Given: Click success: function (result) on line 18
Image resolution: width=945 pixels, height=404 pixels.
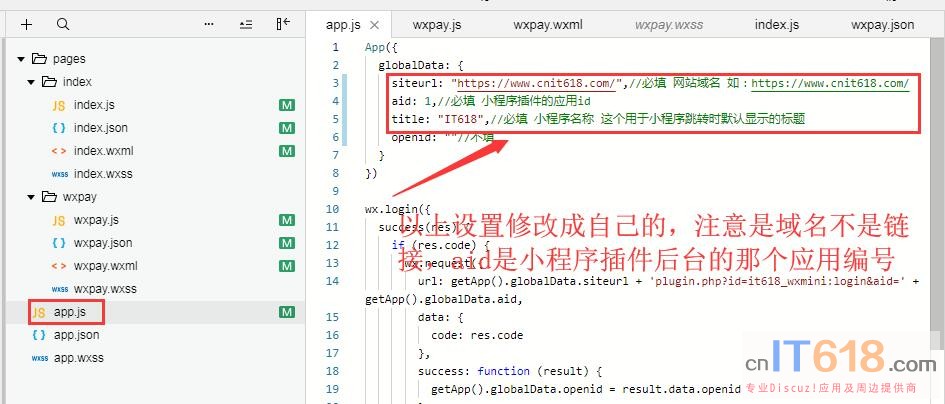Looking at the screenshot, I should (x=510, y=371).
